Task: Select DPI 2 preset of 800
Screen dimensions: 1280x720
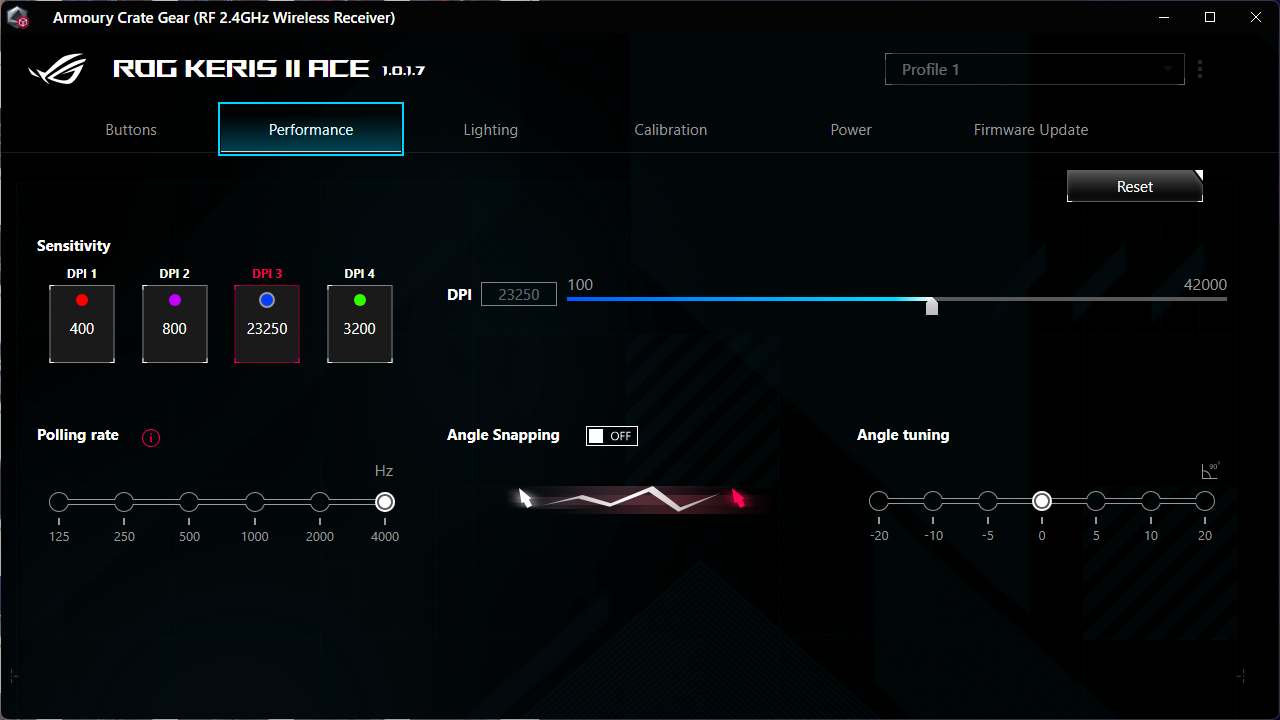Action: (x=175, y=324)
